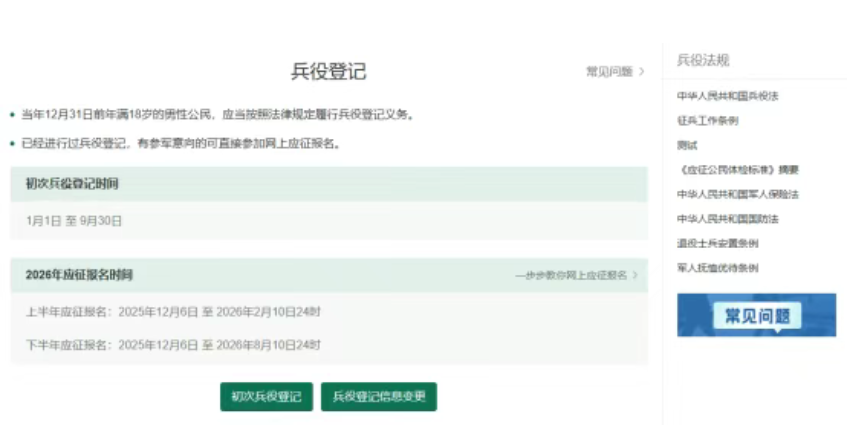851x435 pixels.
Task: Click the 上半年应征报名 date line
Action: coord(173,311)
